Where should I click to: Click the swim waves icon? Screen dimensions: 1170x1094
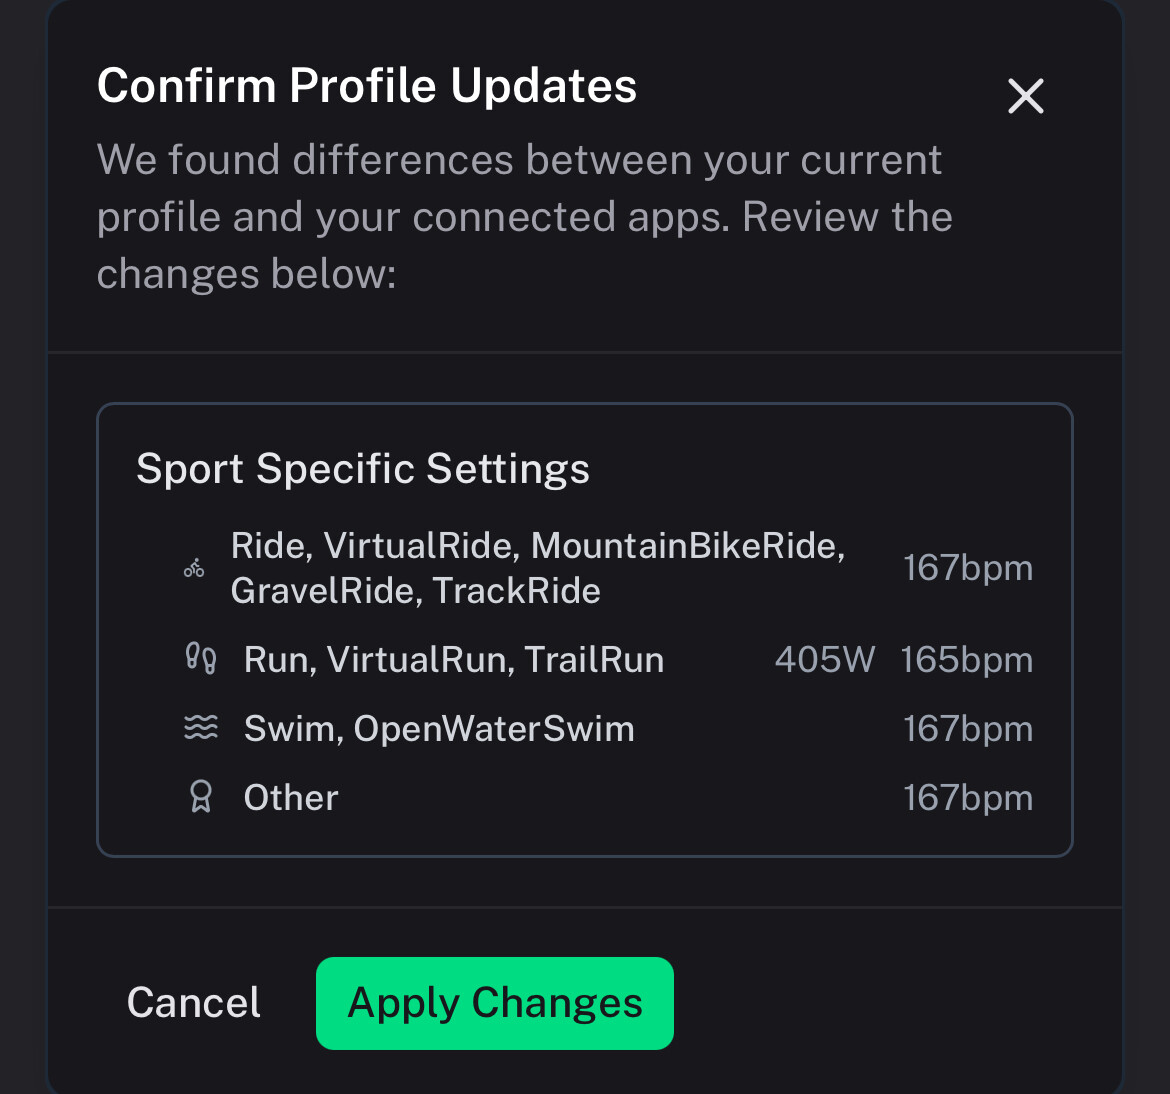[201, 728]
